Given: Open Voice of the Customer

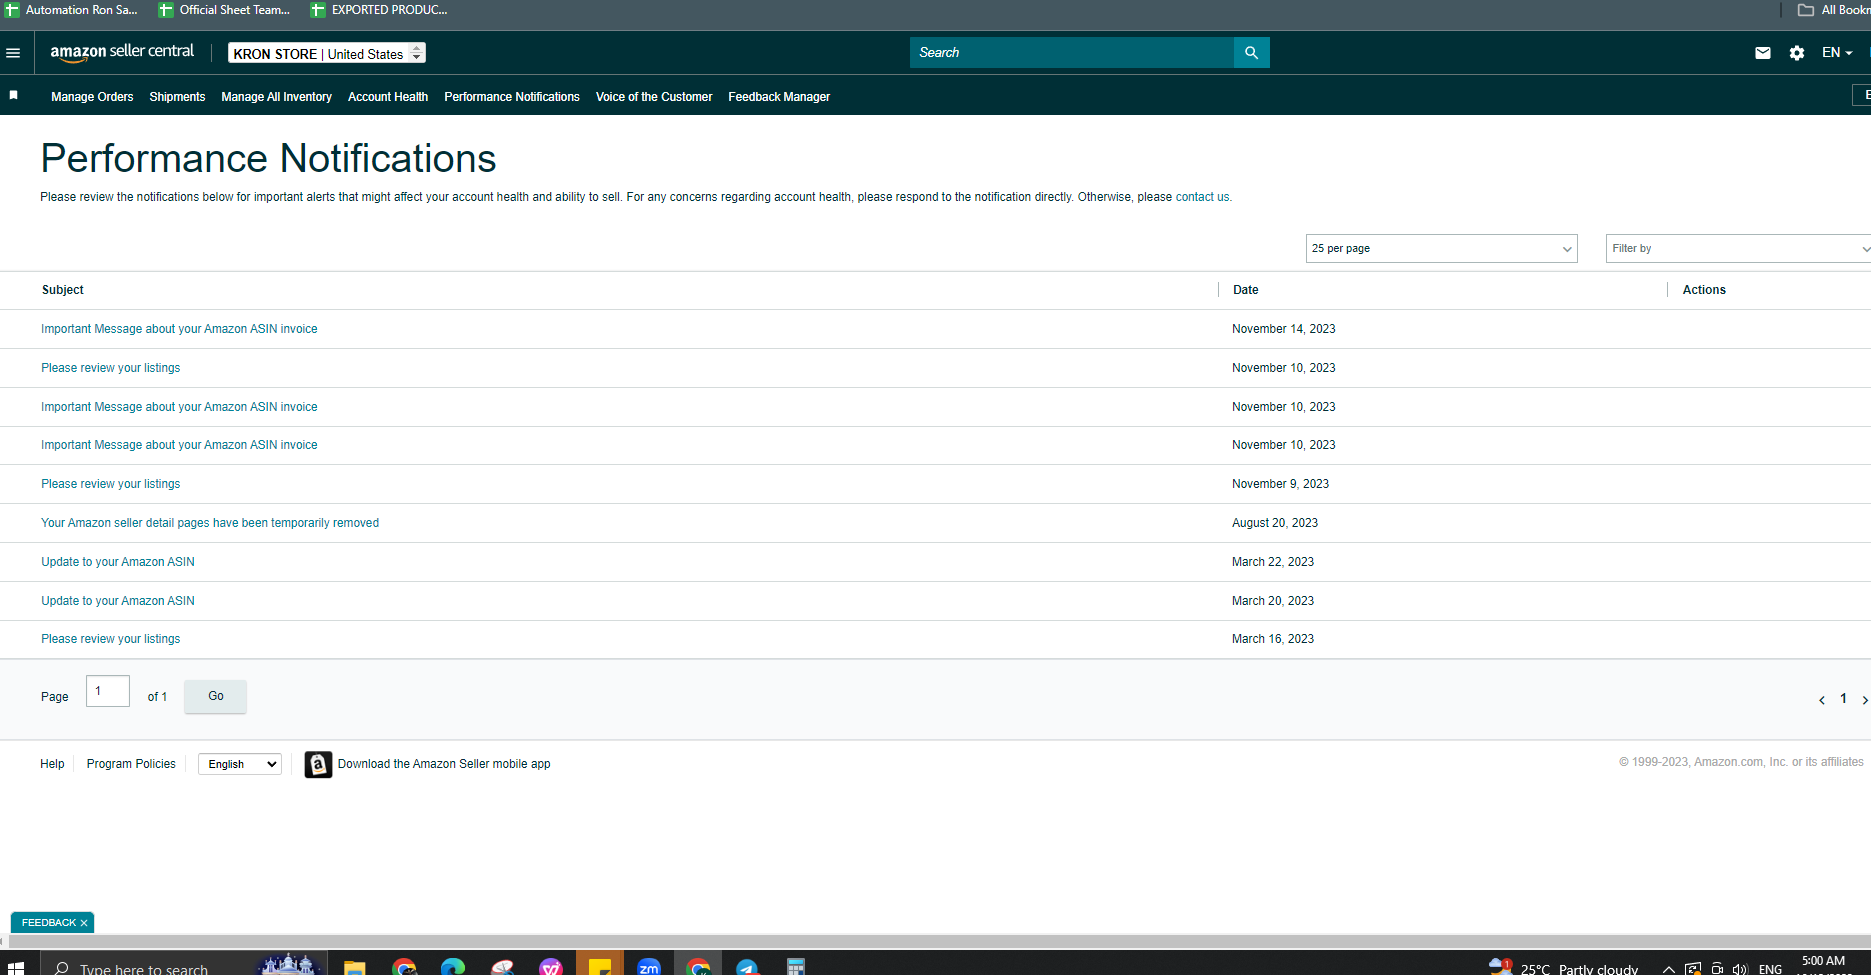Looking at the screenshot, I should [x=654, y=97].
